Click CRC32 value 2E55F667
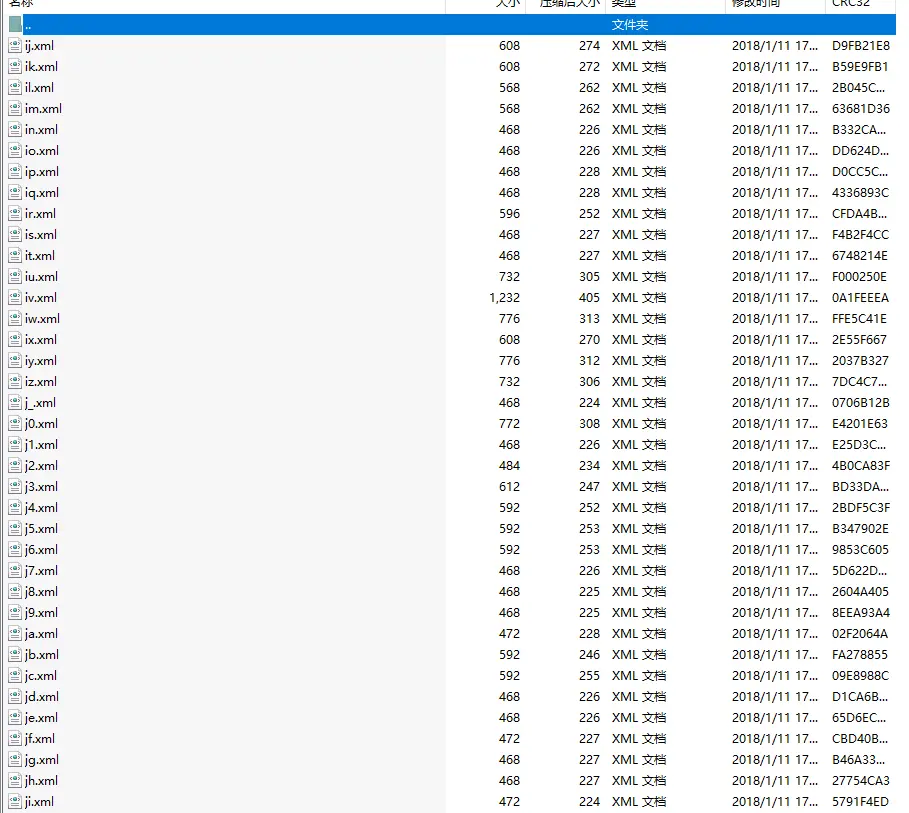 pos(859,340)
